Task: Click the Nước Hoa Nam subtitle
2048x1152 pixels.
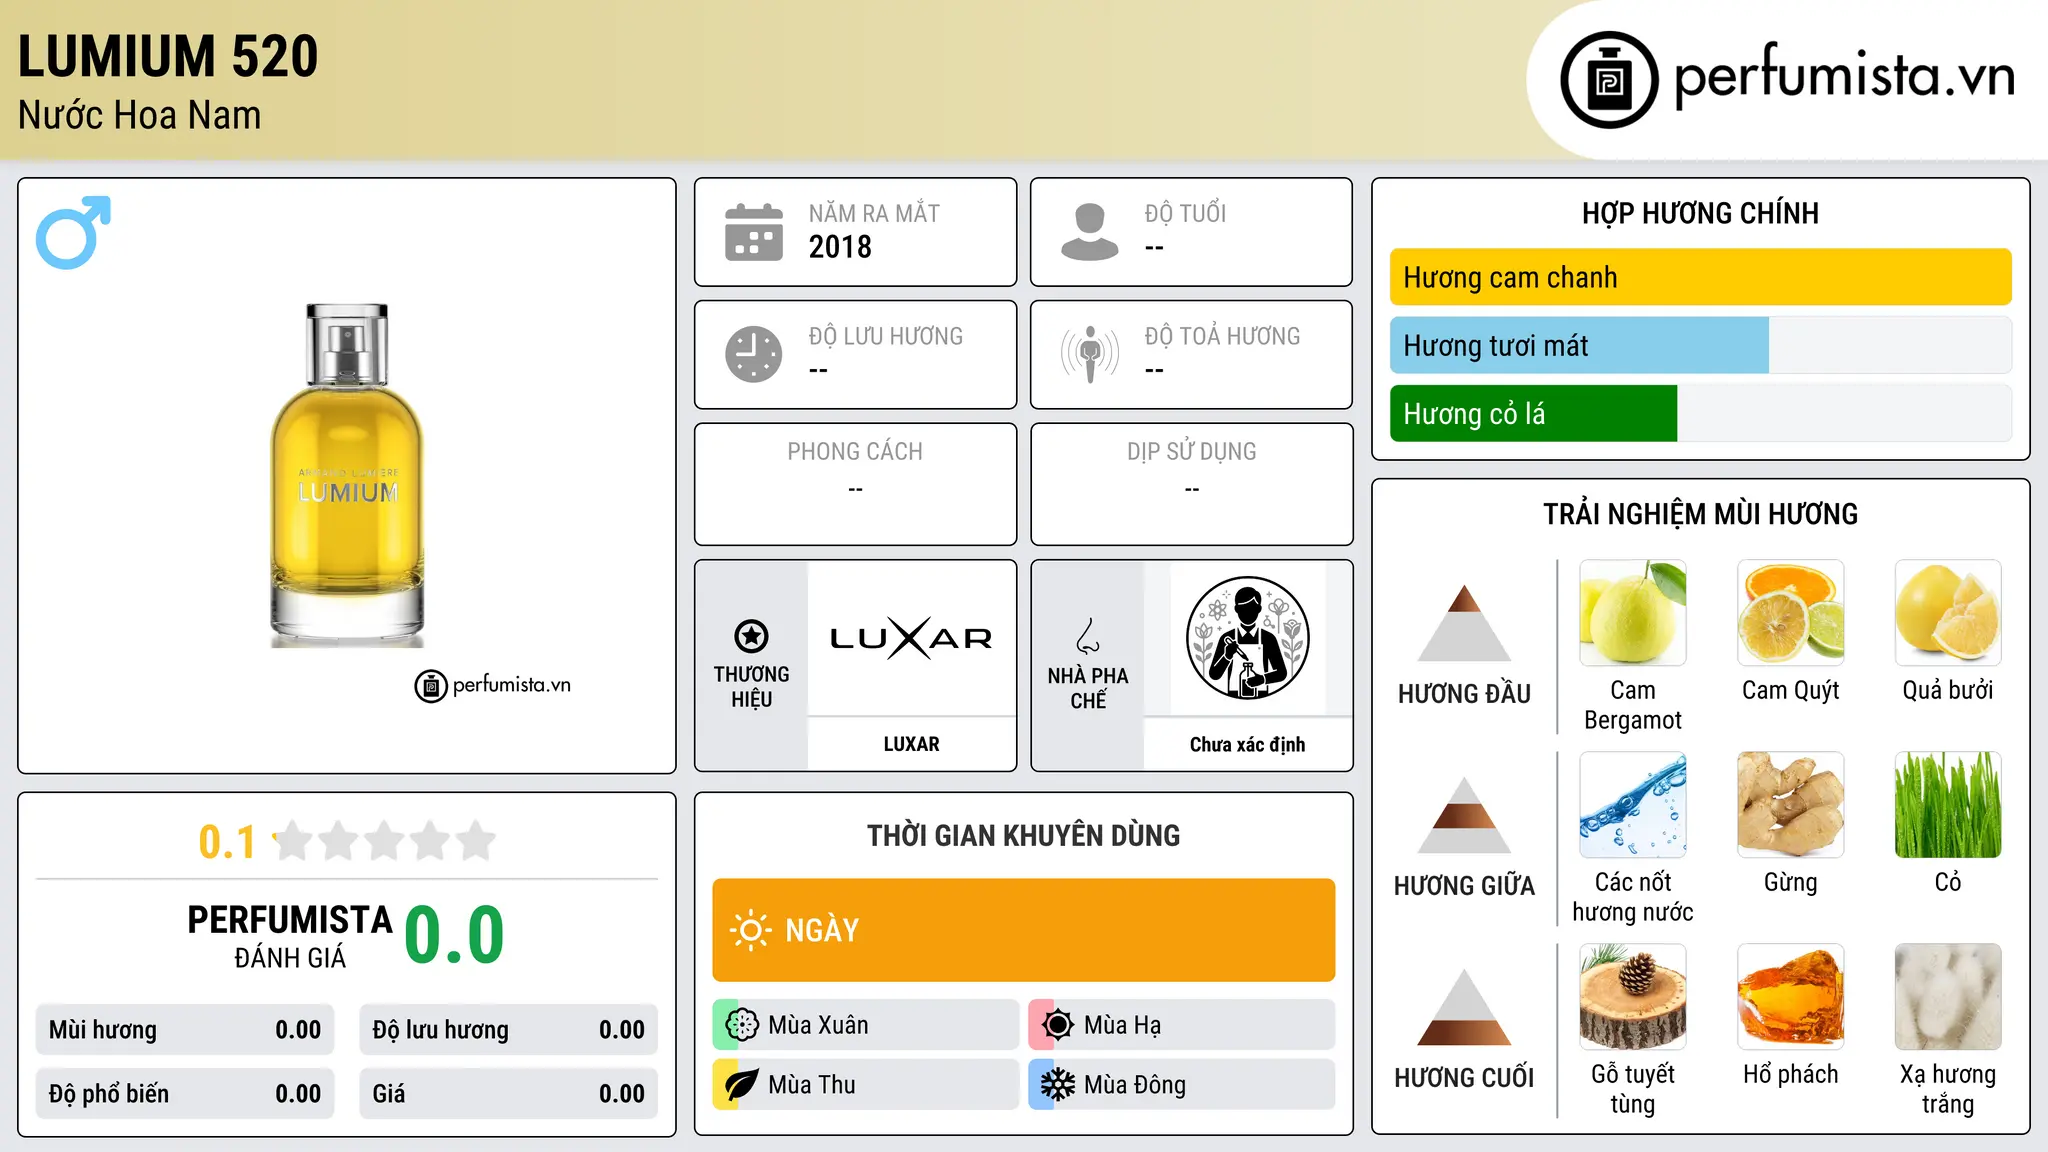Action: 139,115
